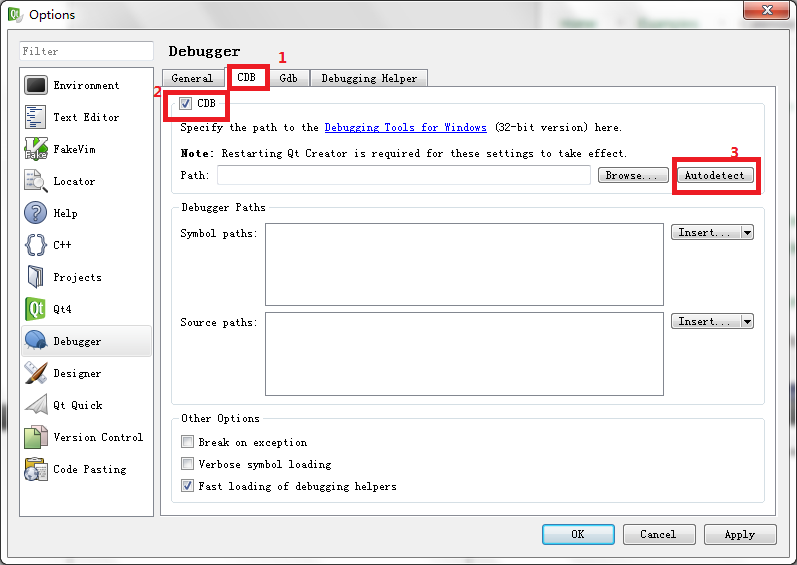Uncheck the CDB checkbox
Image resolution: width=797 pixels, height=565 pixels.
tap(186, 104)
